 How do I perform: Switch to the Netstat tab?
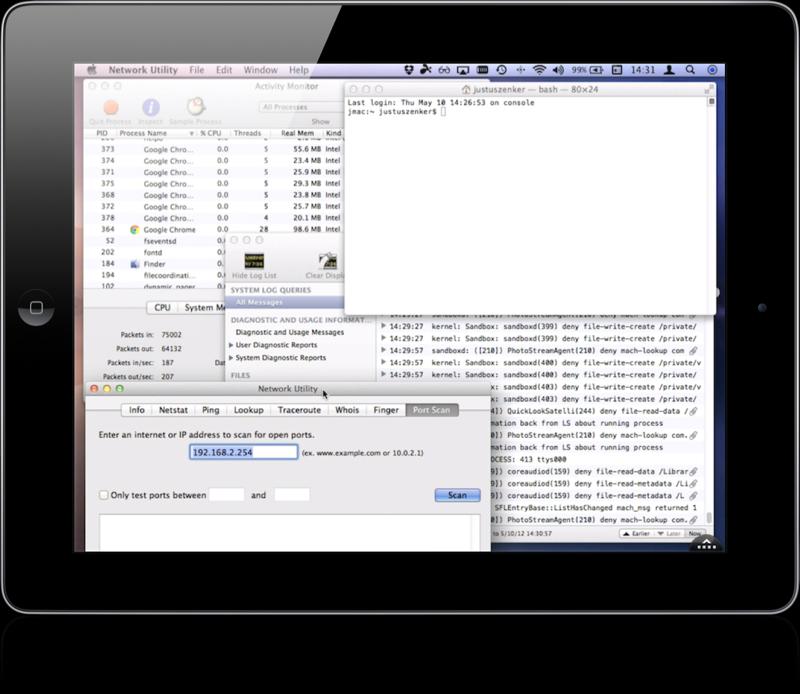[173, 410]
